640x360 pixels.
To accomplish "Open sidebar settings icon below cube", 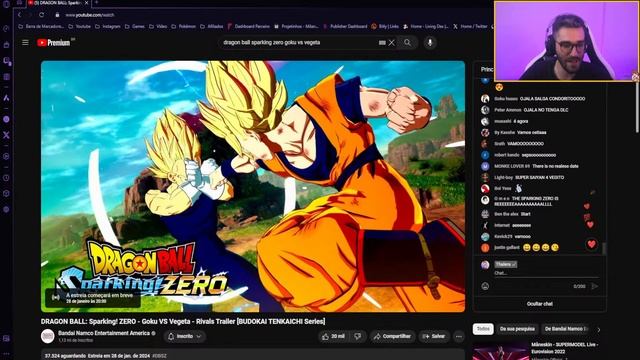I will point(6,209).
